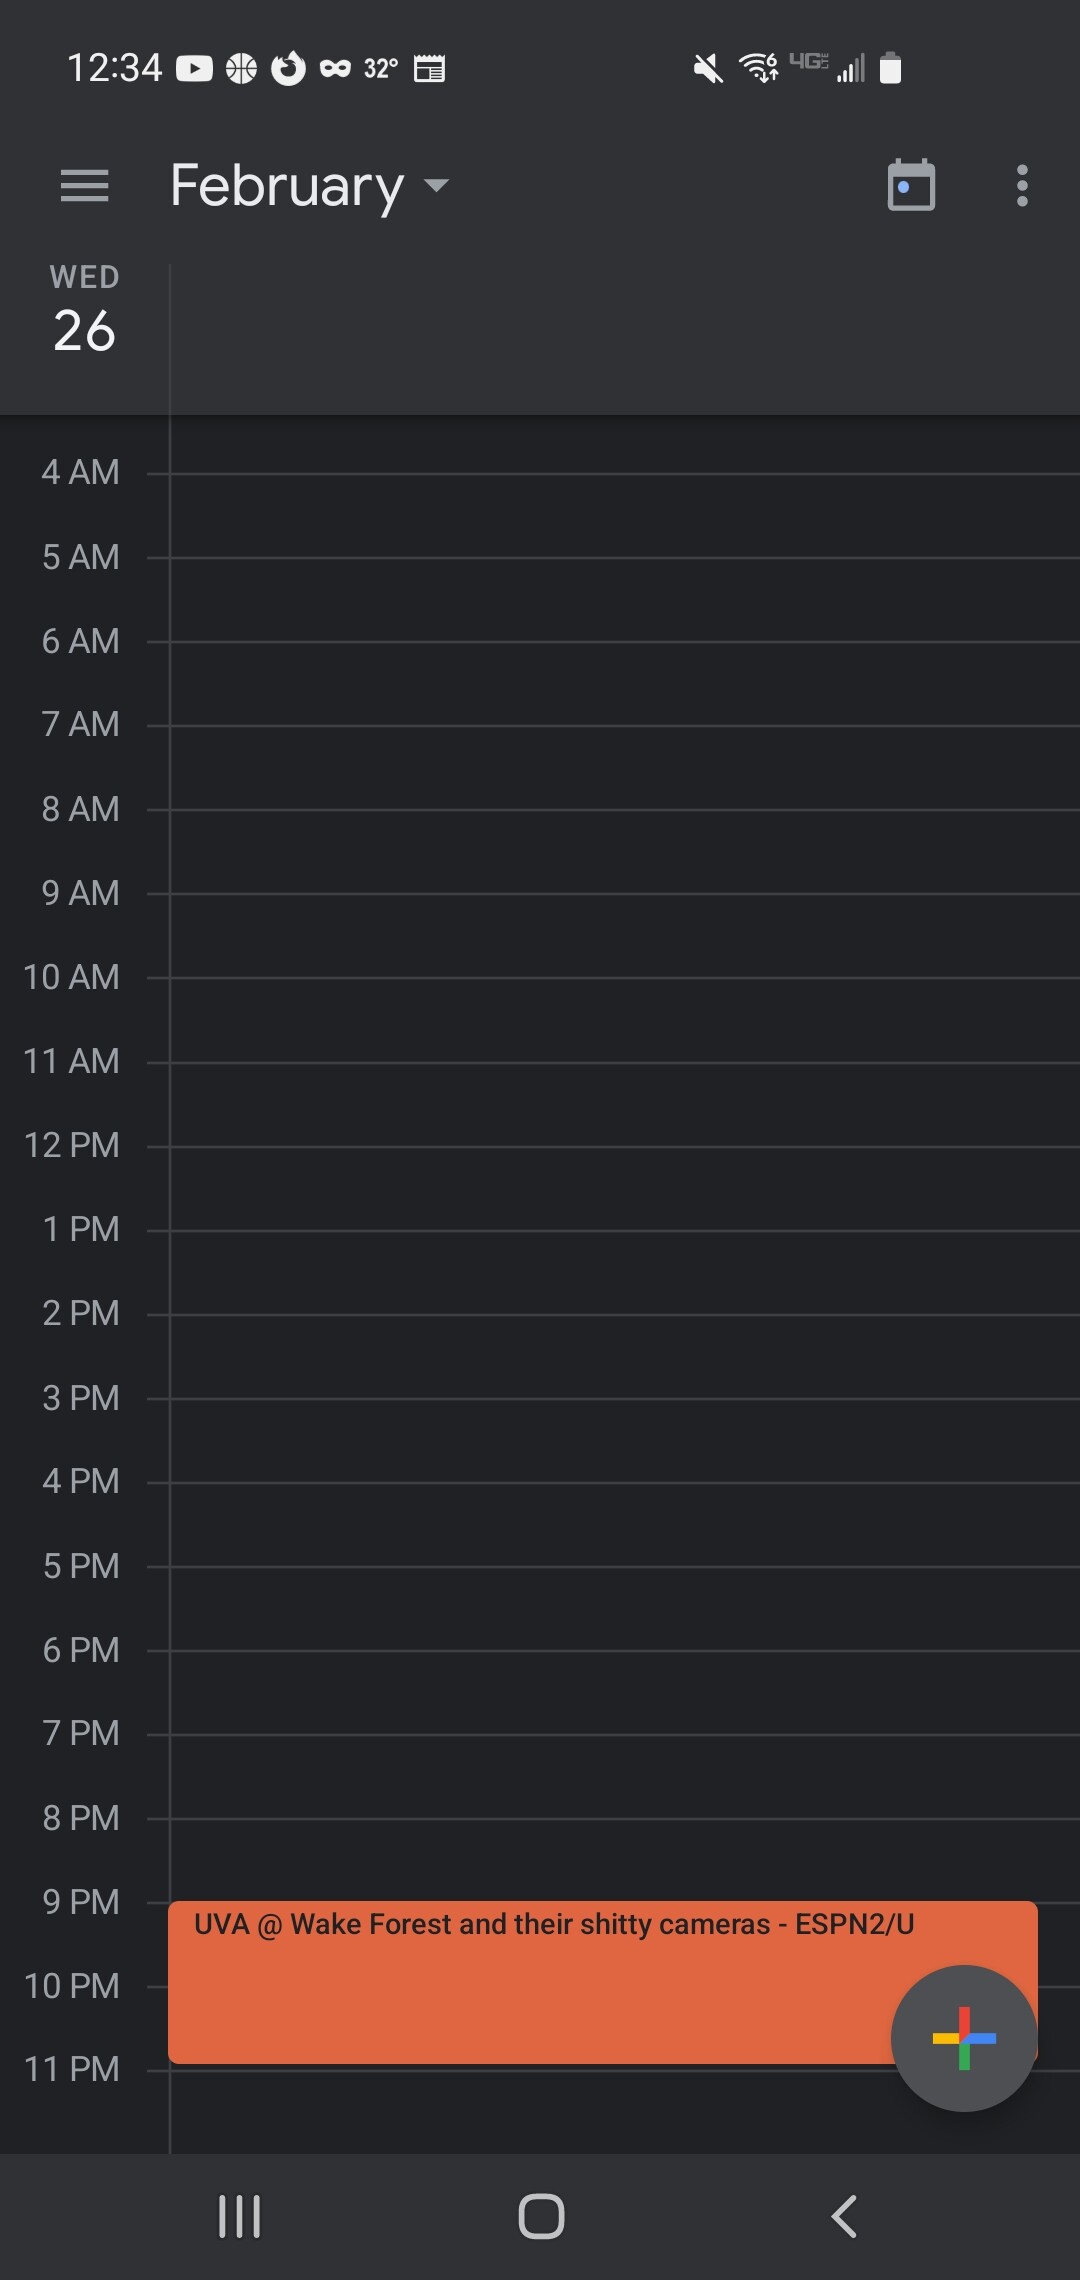The width and height of the screenshot is (1080, 2280).
Task: Tap the 3 PM time slot label
Action: coord(80,1397)
